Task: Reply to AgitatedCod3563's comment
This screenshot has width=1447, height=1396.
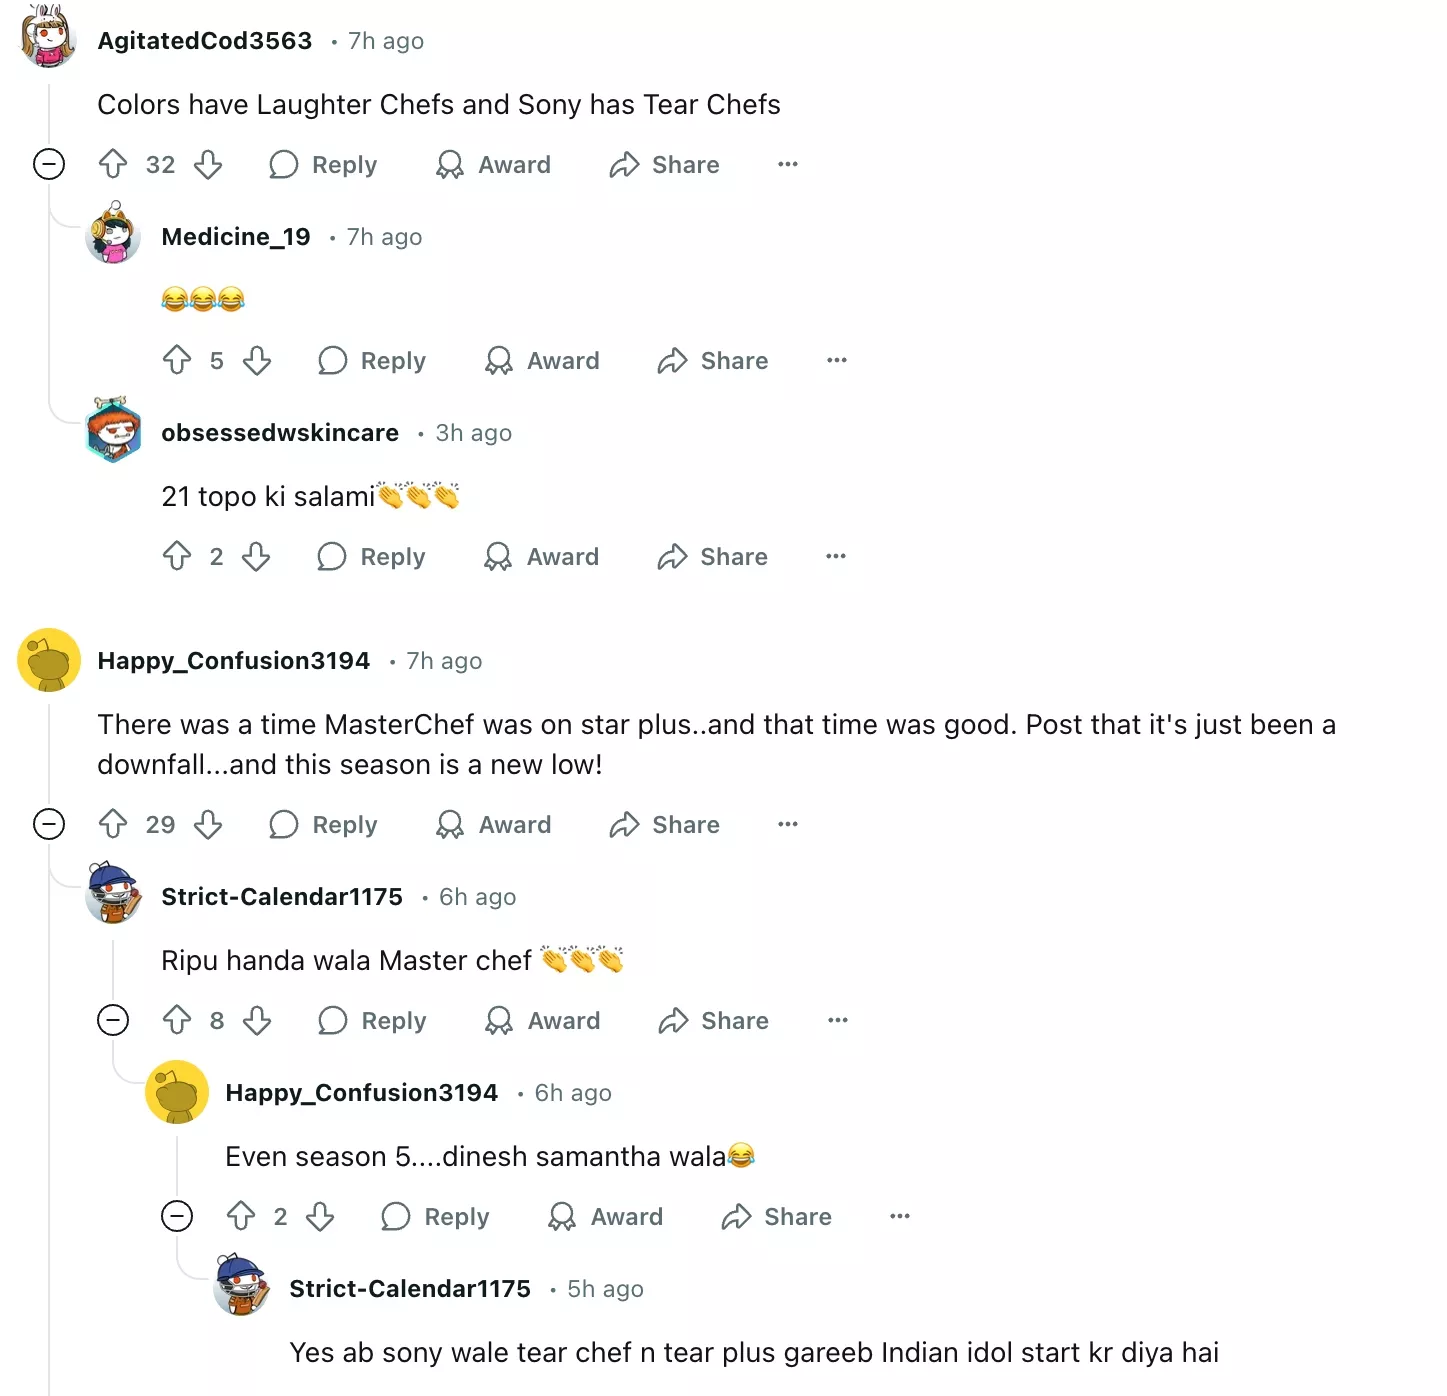Action: coord(324,164)
